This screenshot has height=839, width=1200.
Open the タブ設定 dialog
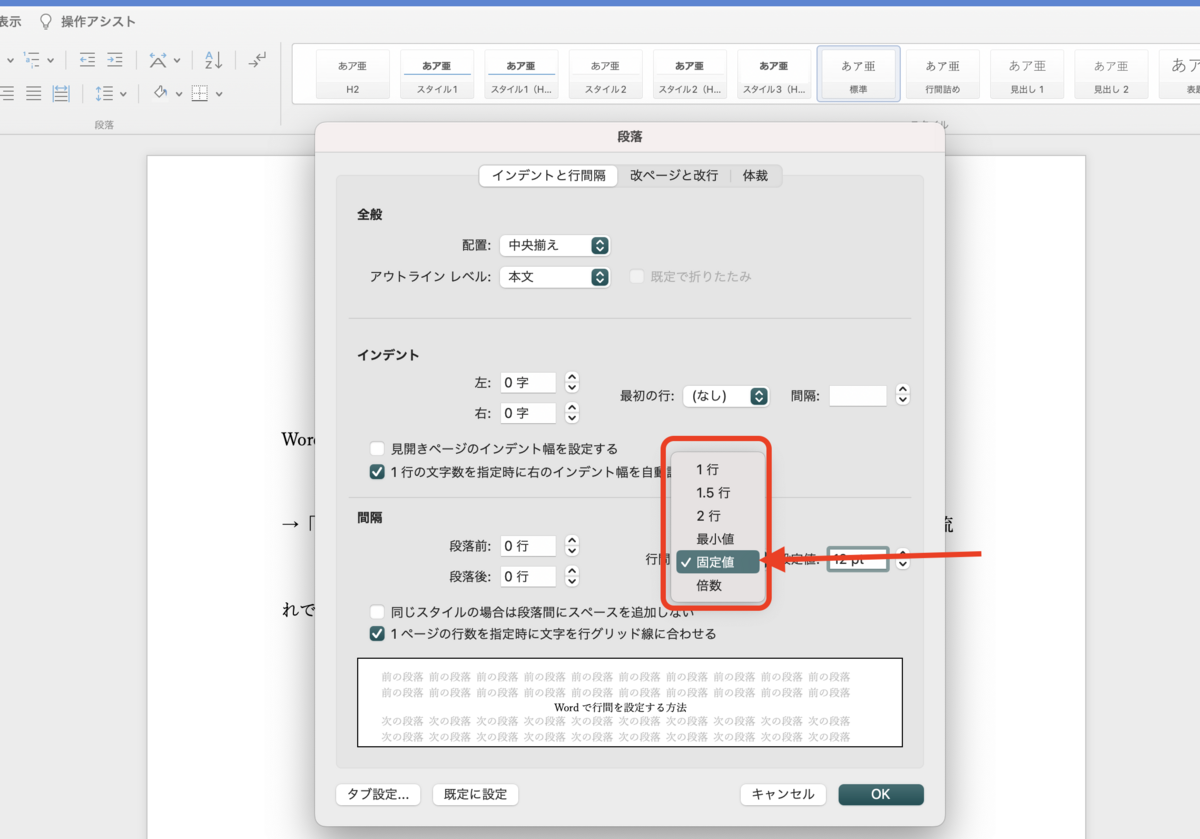[378, 794]
